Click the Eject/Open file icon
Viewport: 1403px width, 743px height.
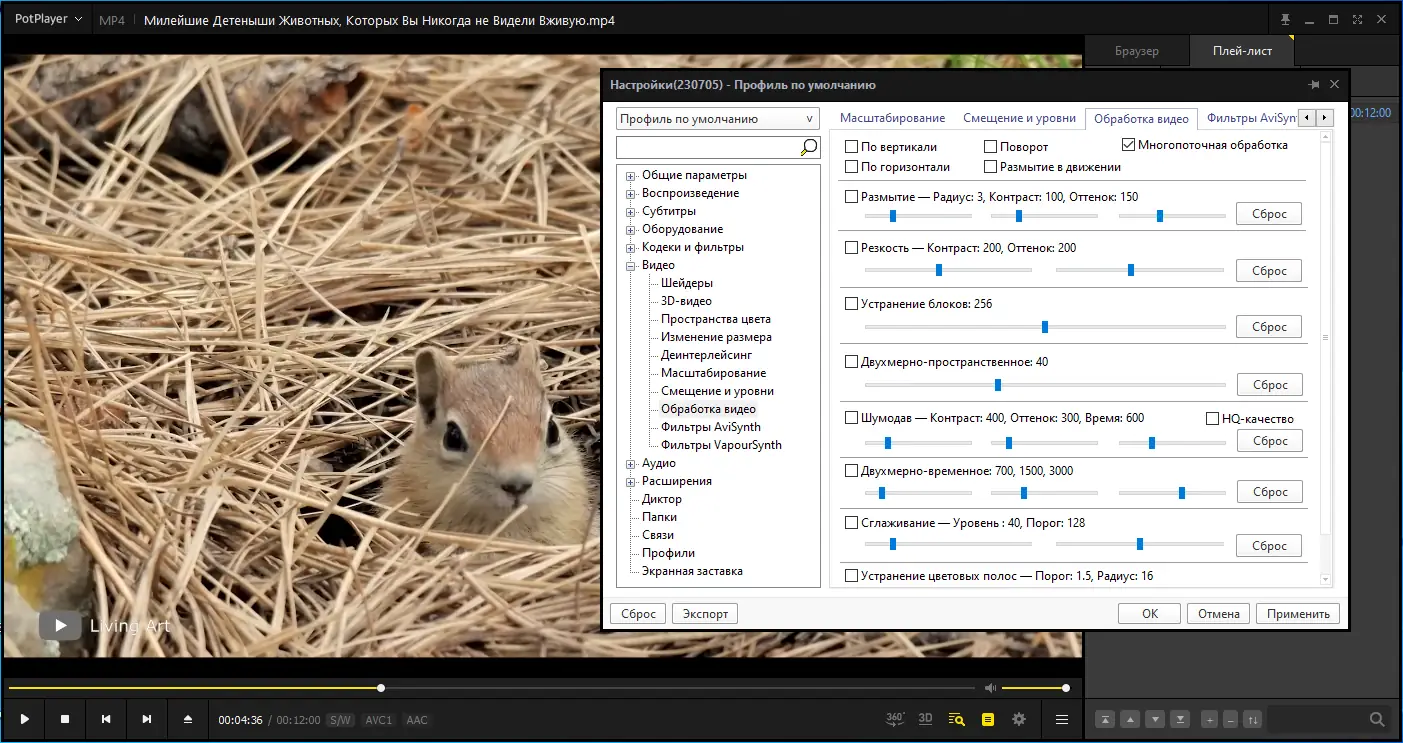188,719
